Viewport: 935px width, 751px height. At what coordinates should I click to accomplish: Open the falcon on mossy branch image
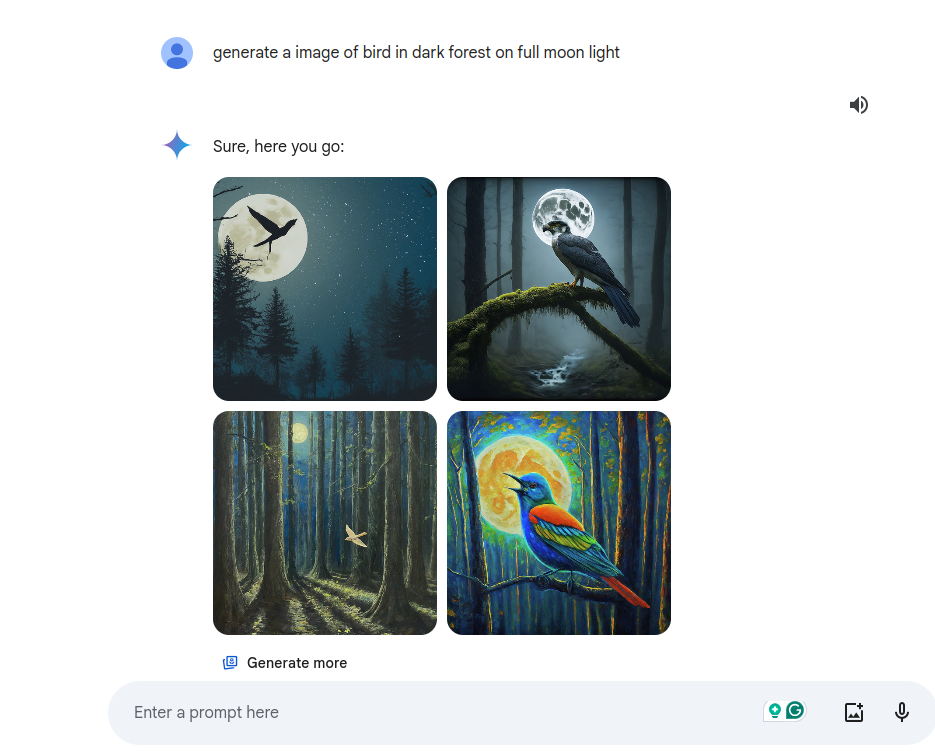tap(559, 289)
